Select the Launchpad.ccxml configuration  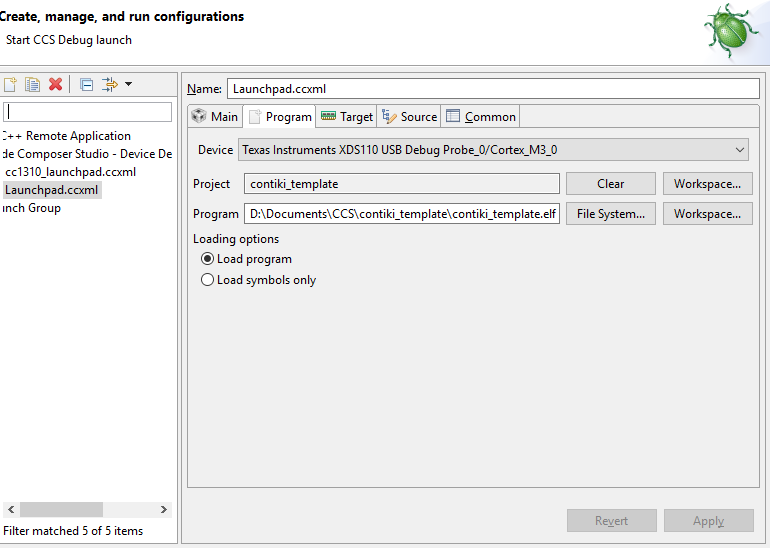pos(52,190)
